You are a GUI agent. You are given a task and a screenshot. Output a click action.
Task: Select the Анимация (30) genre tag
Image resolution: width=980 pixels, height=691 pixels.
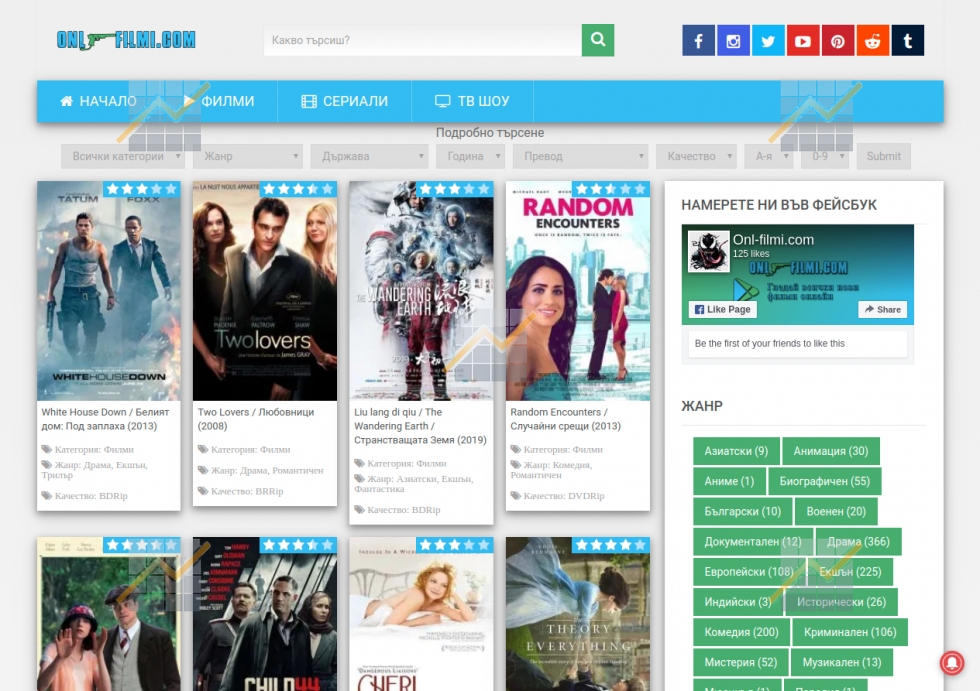coord(831,451)
